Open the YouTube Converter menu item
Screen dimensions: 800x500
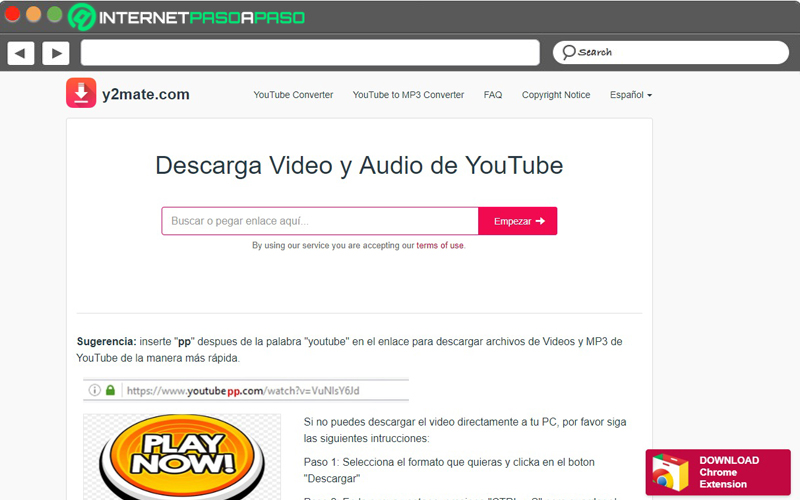pyautogui.click(x=293, y=95)
